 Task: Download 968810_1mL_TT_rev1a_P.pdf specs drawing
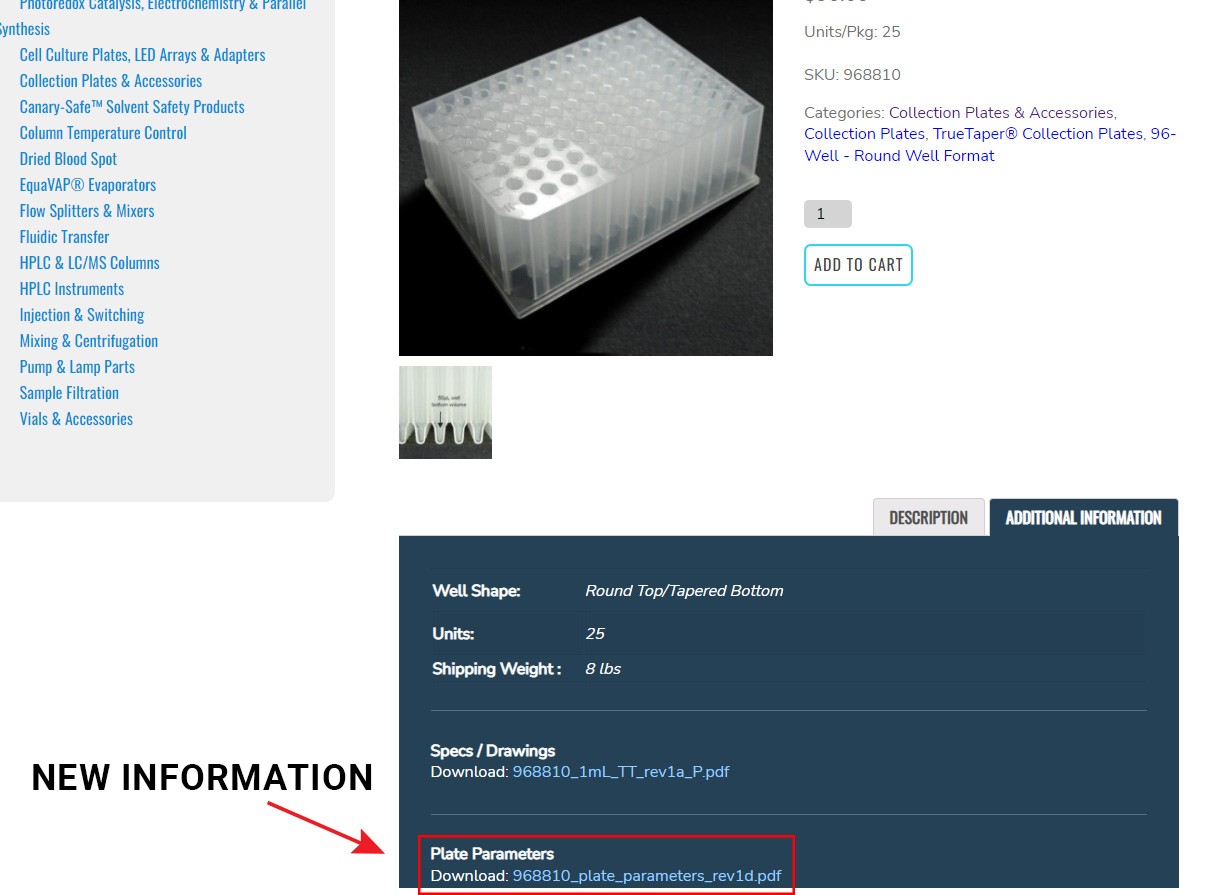coord(621,772)
